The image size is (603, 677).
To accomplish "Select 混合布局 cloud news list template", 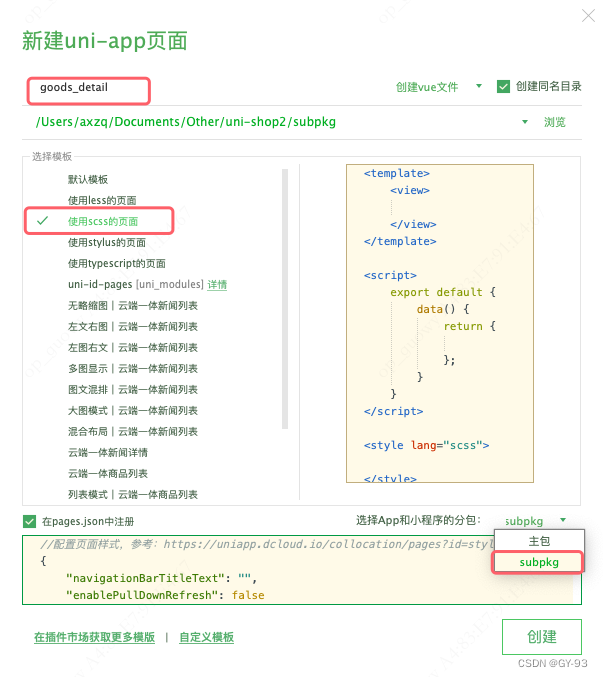I will [133, 432].
